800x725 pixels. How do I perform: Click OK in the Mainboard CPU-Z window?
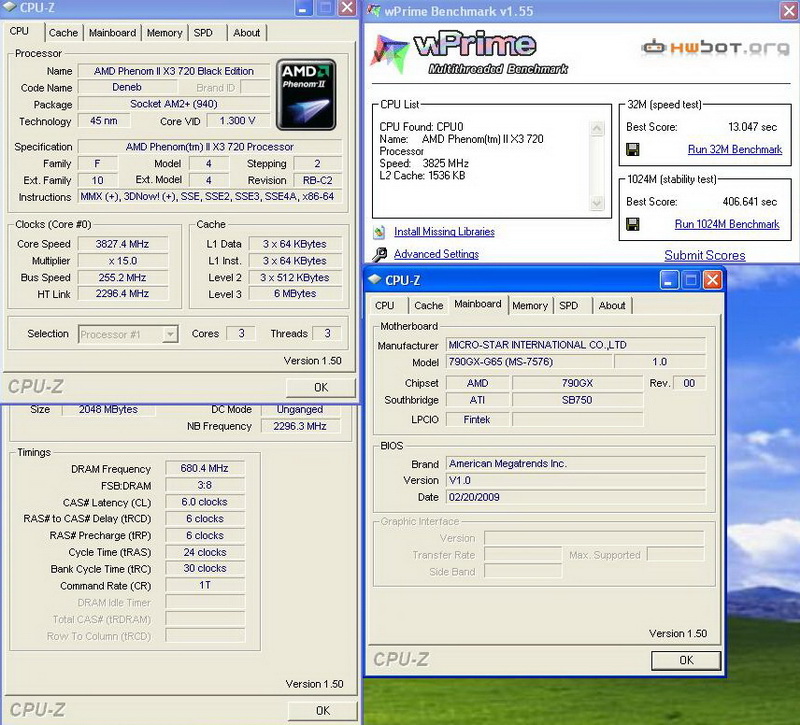686,660
